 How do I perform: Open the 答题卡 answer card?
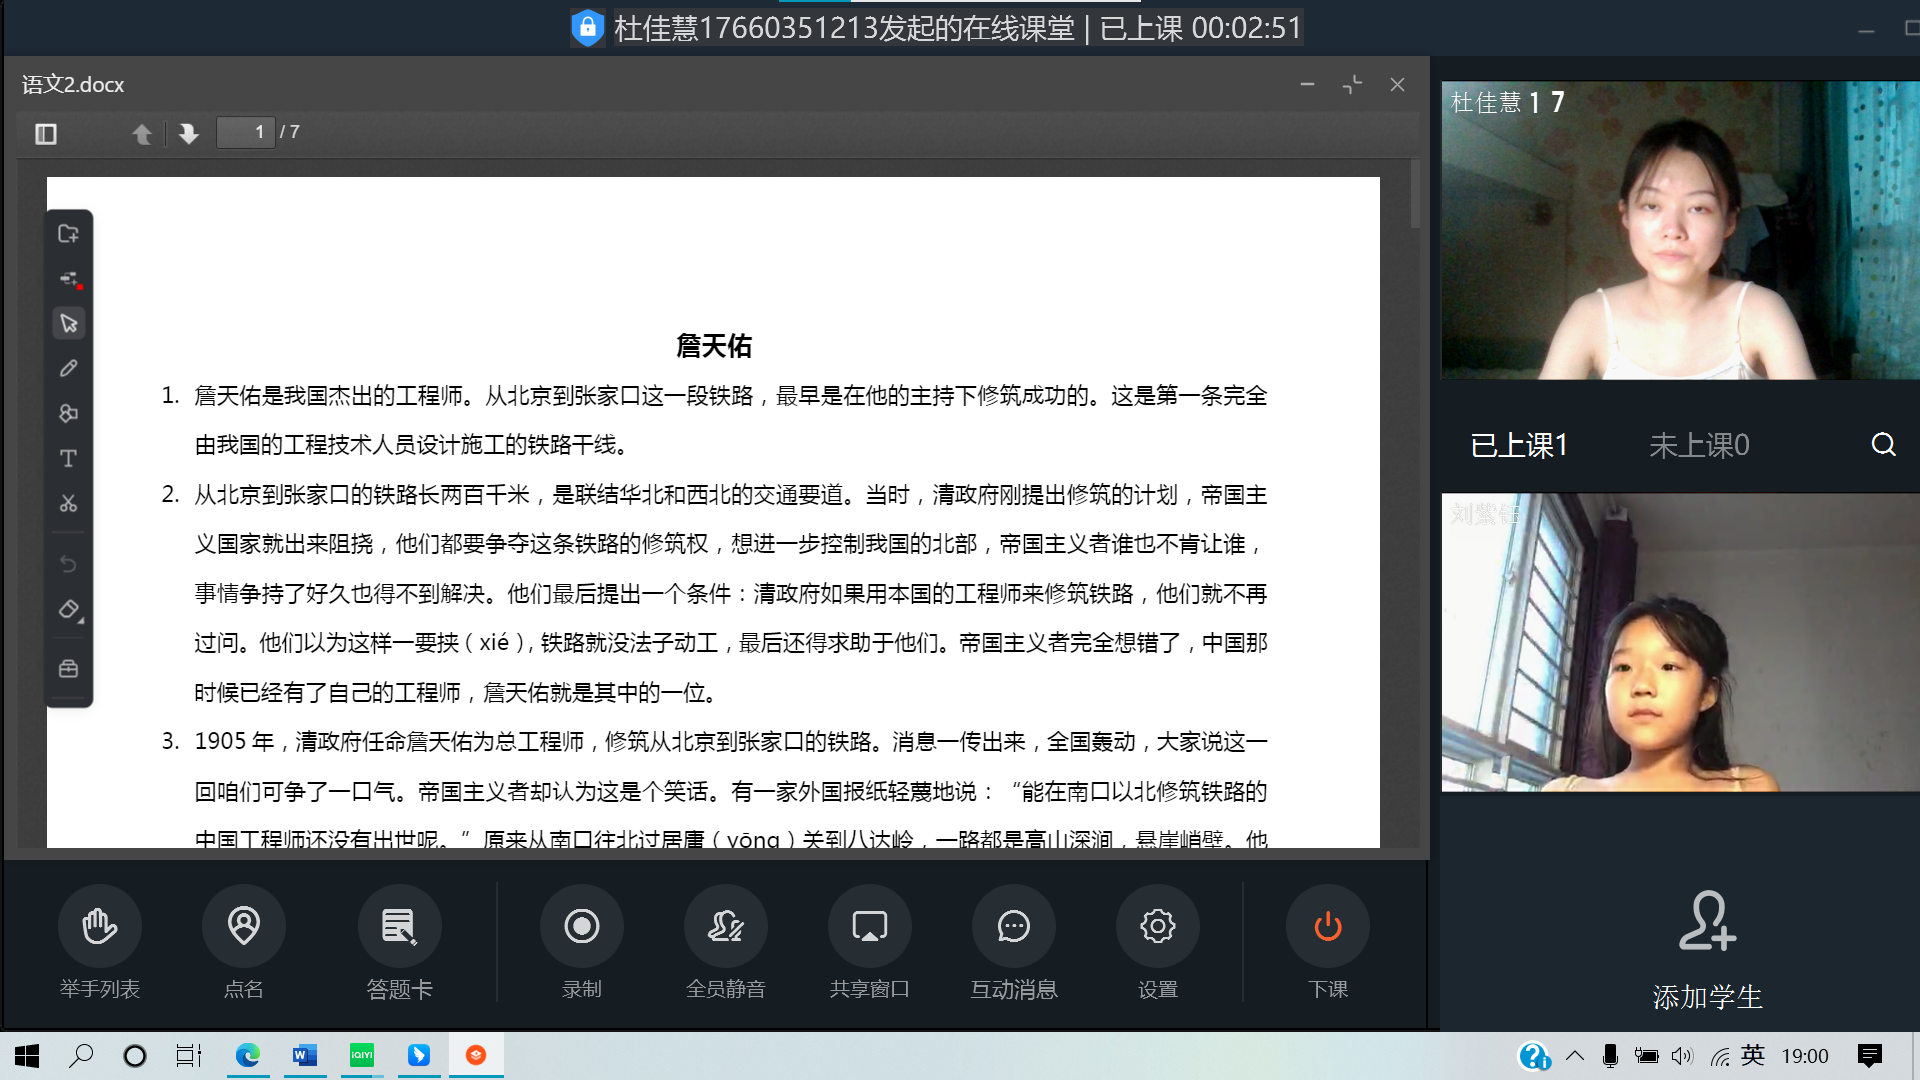pos(399,942)
